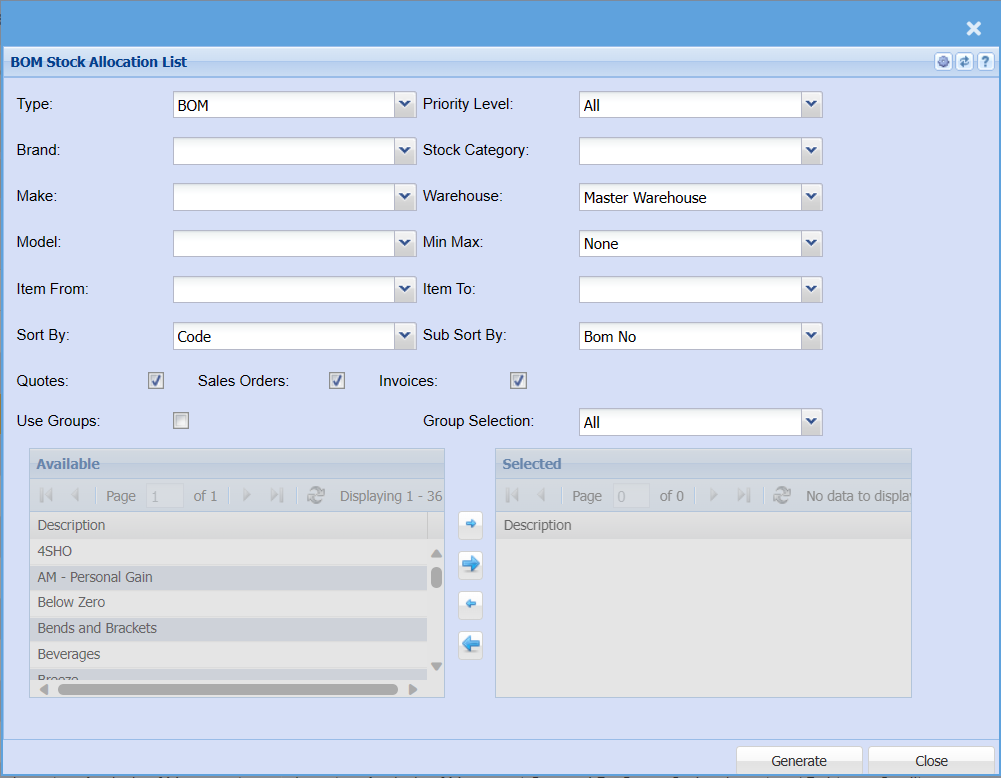Choose the 'Below Zero' row in Available list
The height and width of the screenshot is (778, 1001).
click(71, 603)
